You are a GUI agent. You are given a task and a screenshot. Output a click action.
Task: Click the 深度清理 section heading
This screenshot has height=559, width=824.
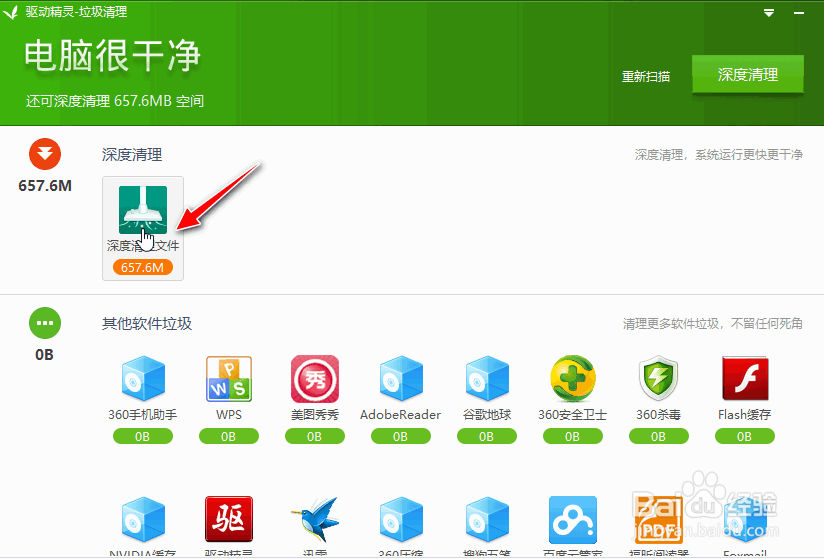(132, 155)
